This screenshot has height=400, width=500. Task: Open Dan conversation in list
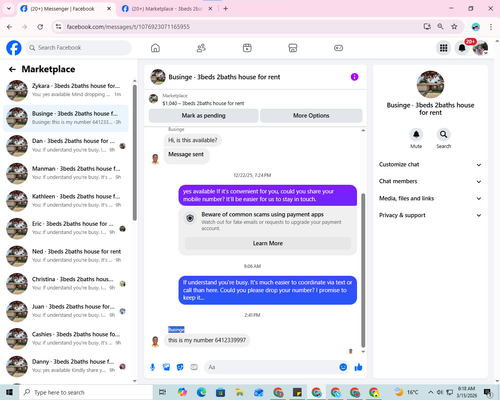[x=67, y=146]
